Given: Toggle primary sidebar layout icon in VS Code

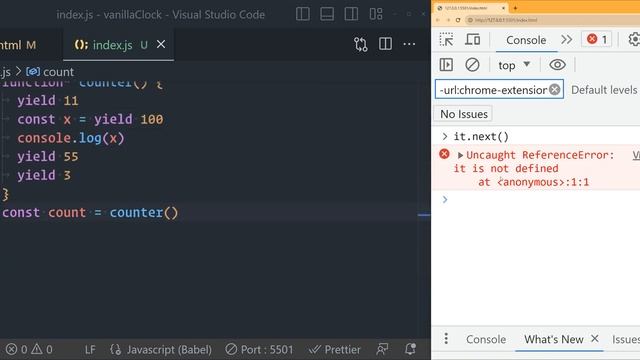Looking at the screenshot, I should pyautogui.click(x=302, y=14).
